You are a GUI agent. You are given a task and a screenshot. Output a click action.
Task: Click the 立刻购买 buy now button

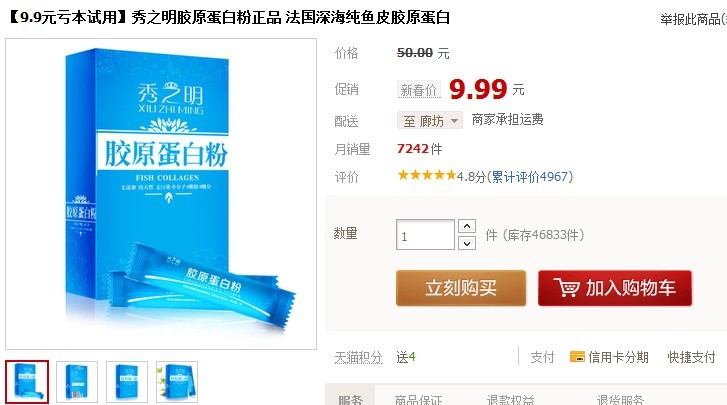point(461,288)
